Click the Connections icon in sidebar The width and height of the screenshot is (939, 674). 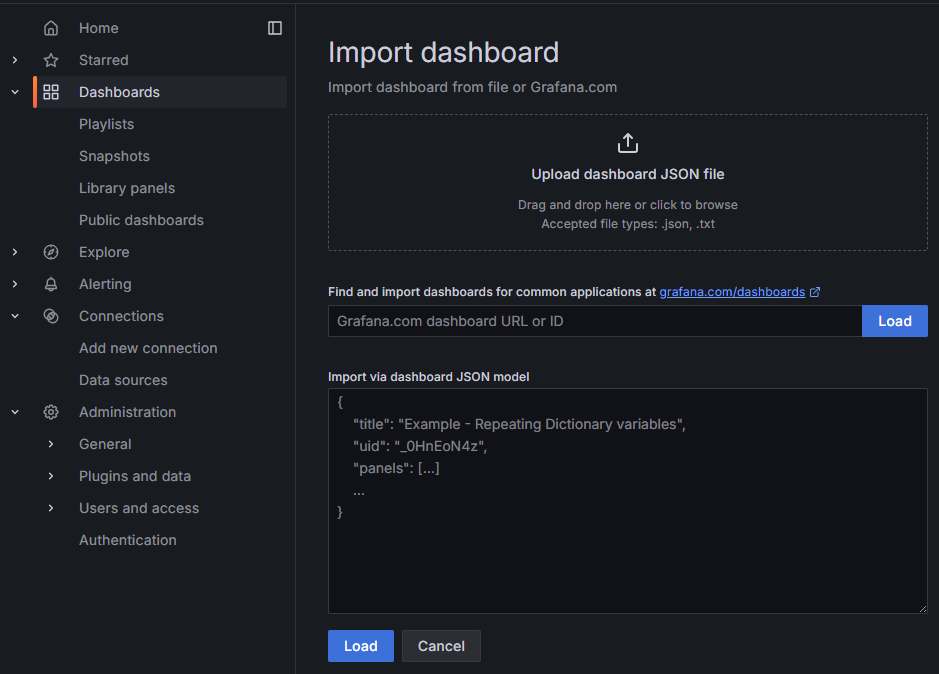(x=51, y=316)
